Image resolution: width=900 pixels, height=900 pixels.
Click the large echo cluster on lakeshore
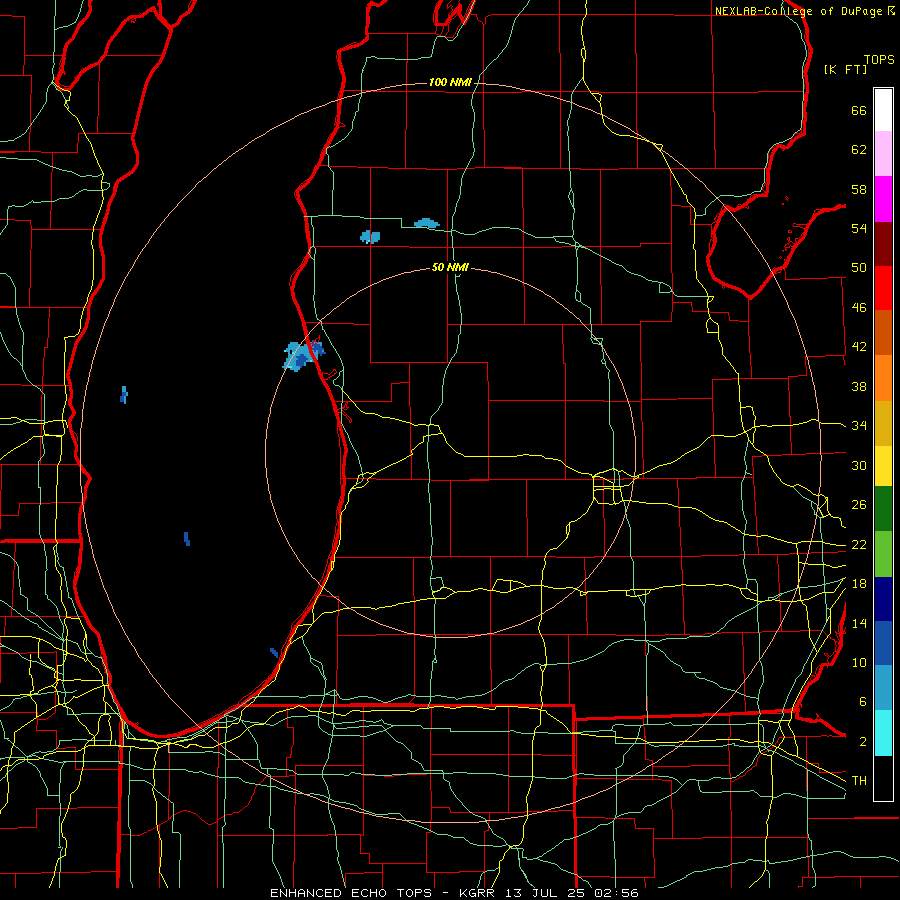coord(304,355)
